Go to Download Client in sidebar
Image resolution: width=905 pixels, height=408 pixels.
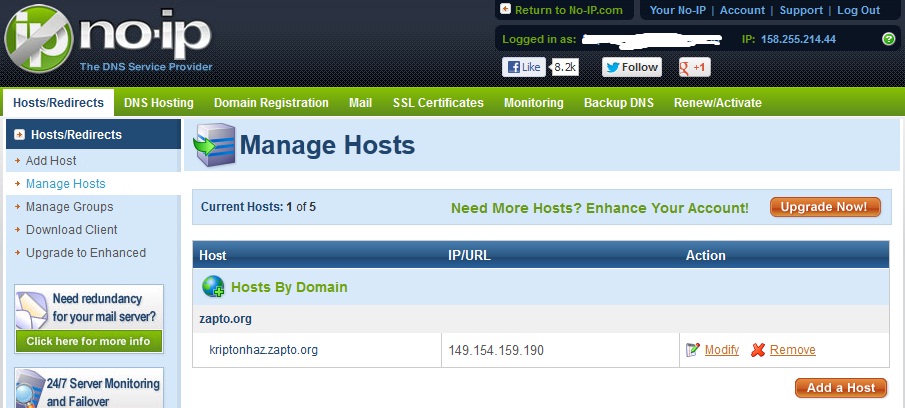coord(69,230)
